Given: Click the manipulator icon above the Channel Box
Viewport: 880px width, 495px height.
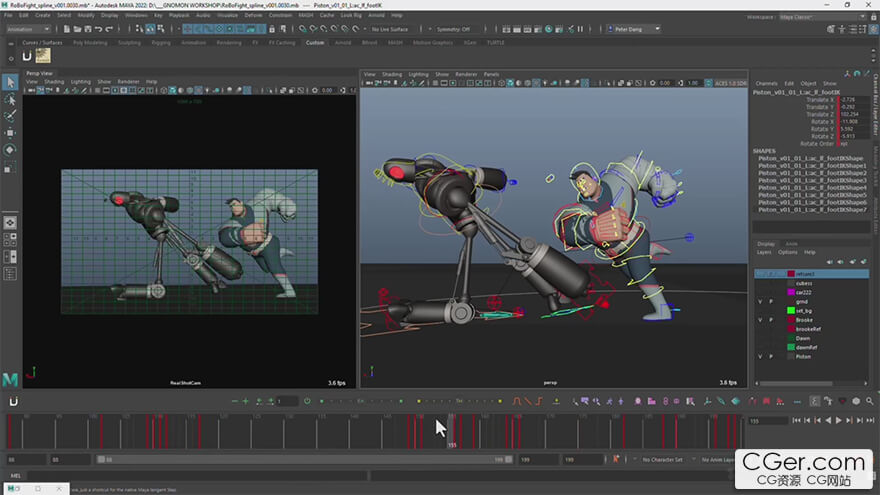Looking at the screenshot, I should pyautogui.click(x=847, y=74).
